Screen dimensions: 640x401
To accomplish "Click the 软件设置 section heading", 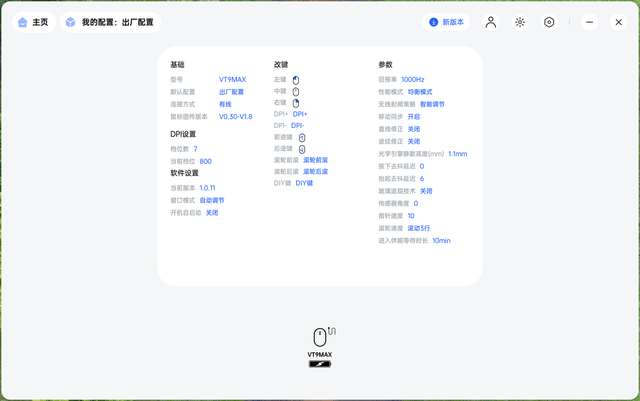I will (x=184, y=173).
